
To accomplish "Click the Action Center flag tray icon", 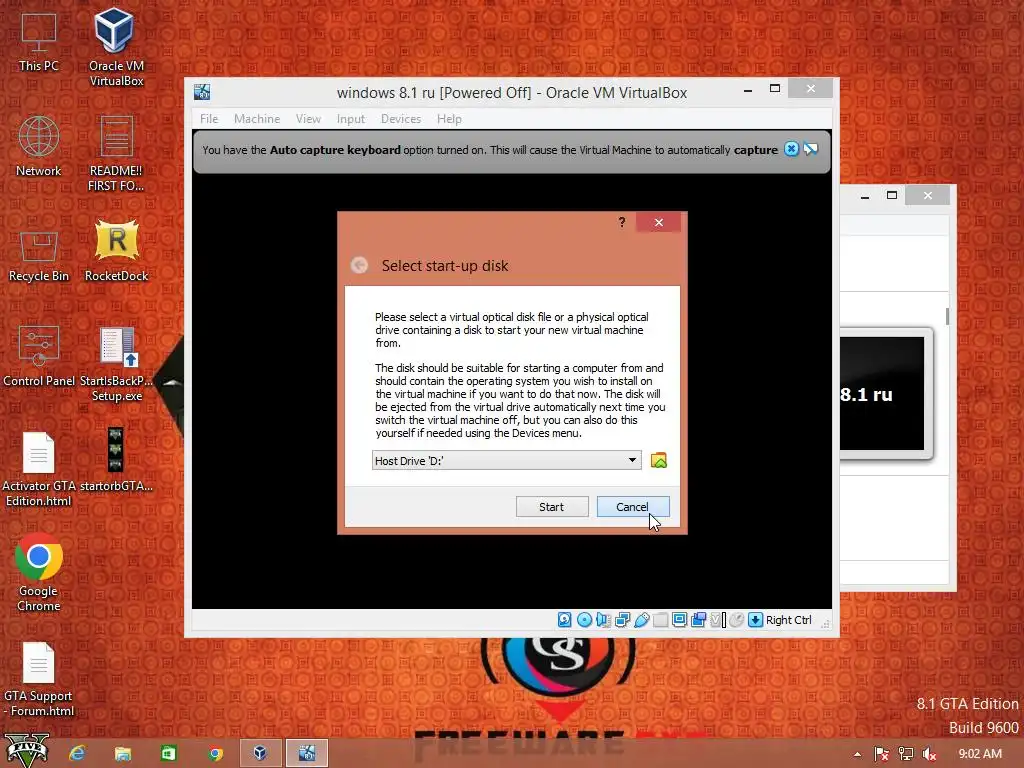I will pos(881,754).
